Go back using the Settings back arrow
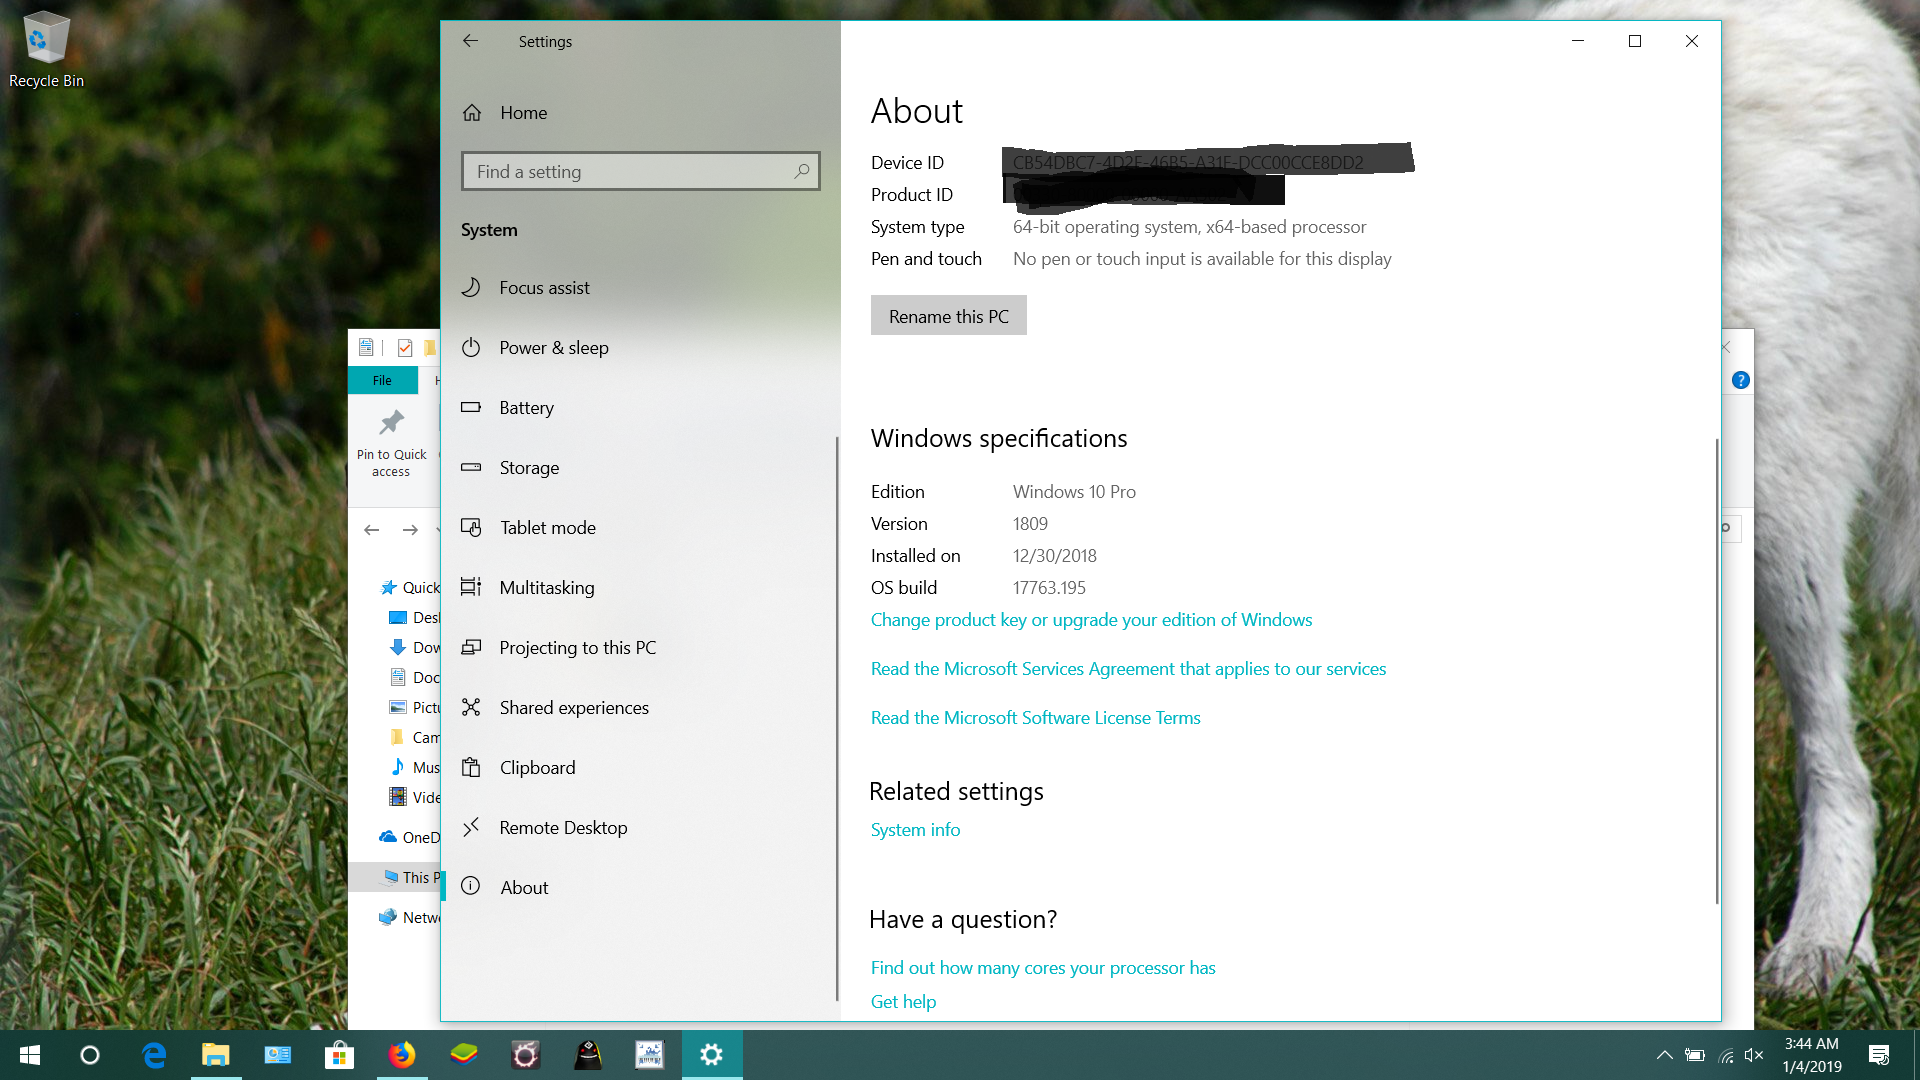This screenshot has height=1080, width=1920. click(x=470, y=41)
